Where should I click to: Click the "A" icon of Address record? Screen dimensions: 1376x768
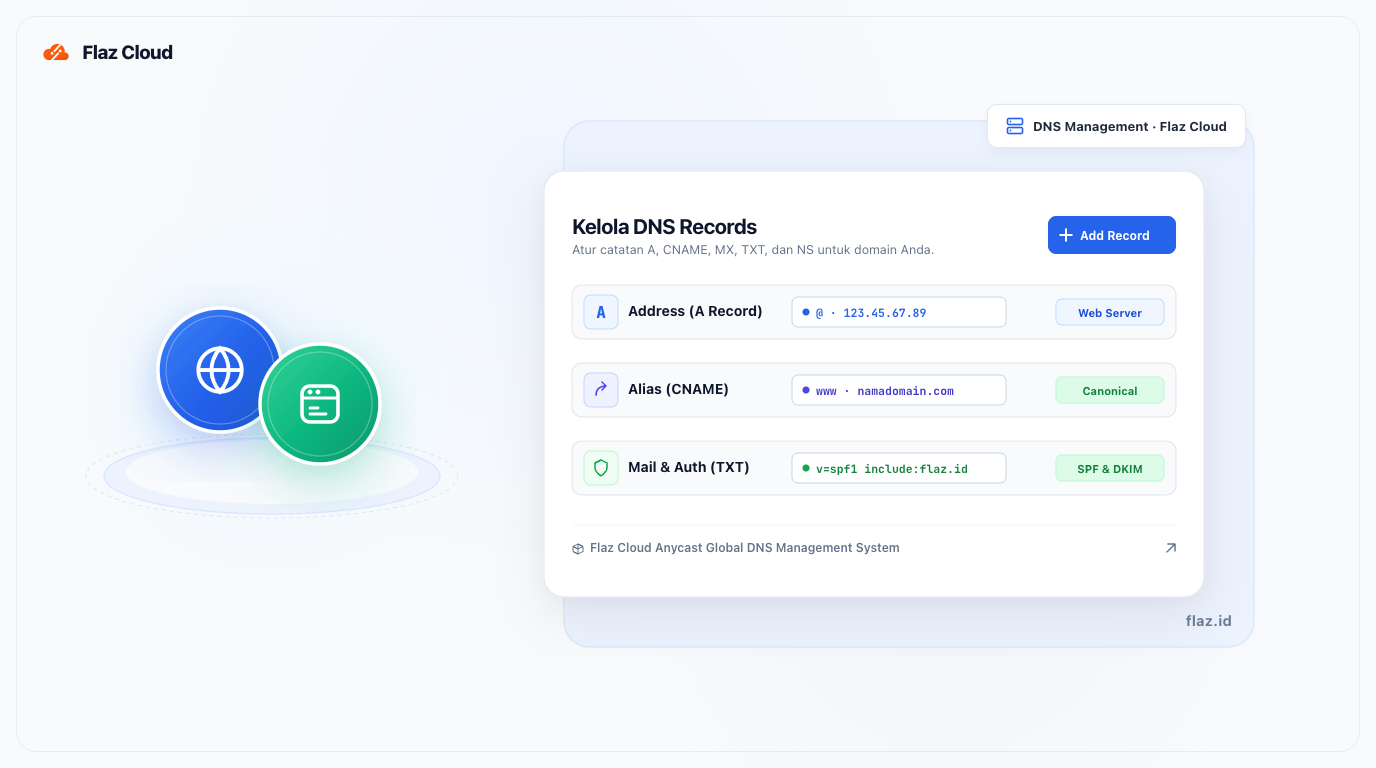point(601,312)
